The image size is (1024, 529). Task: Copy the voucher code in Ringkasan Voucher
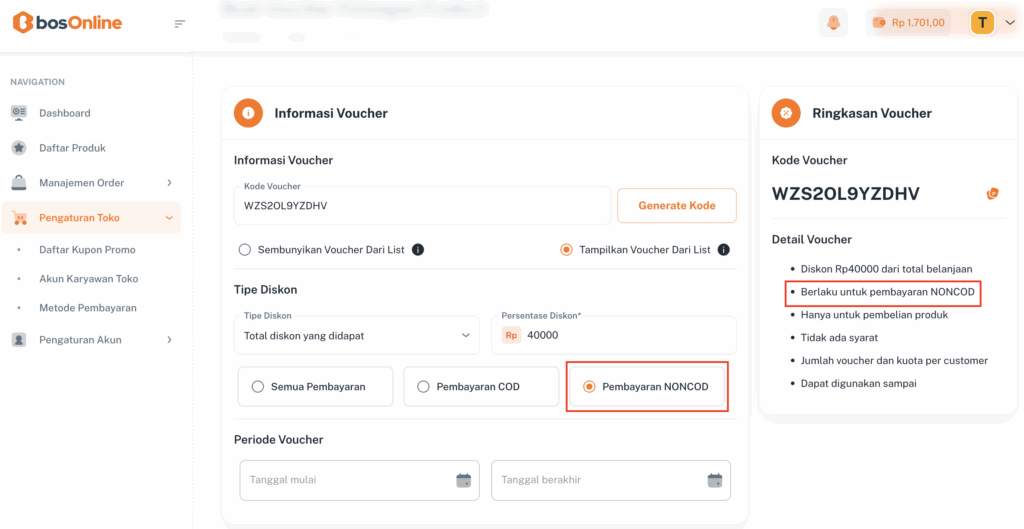tap(992, 193)
